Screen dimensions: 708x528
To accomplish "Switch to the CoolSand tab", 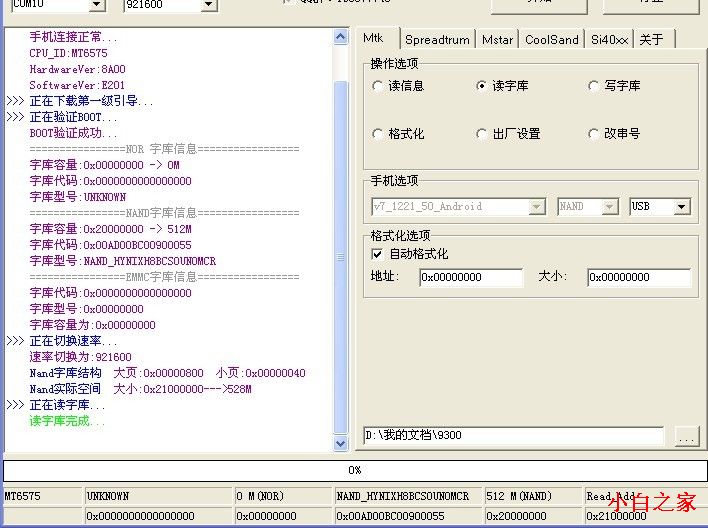I will tap(552, 40).
